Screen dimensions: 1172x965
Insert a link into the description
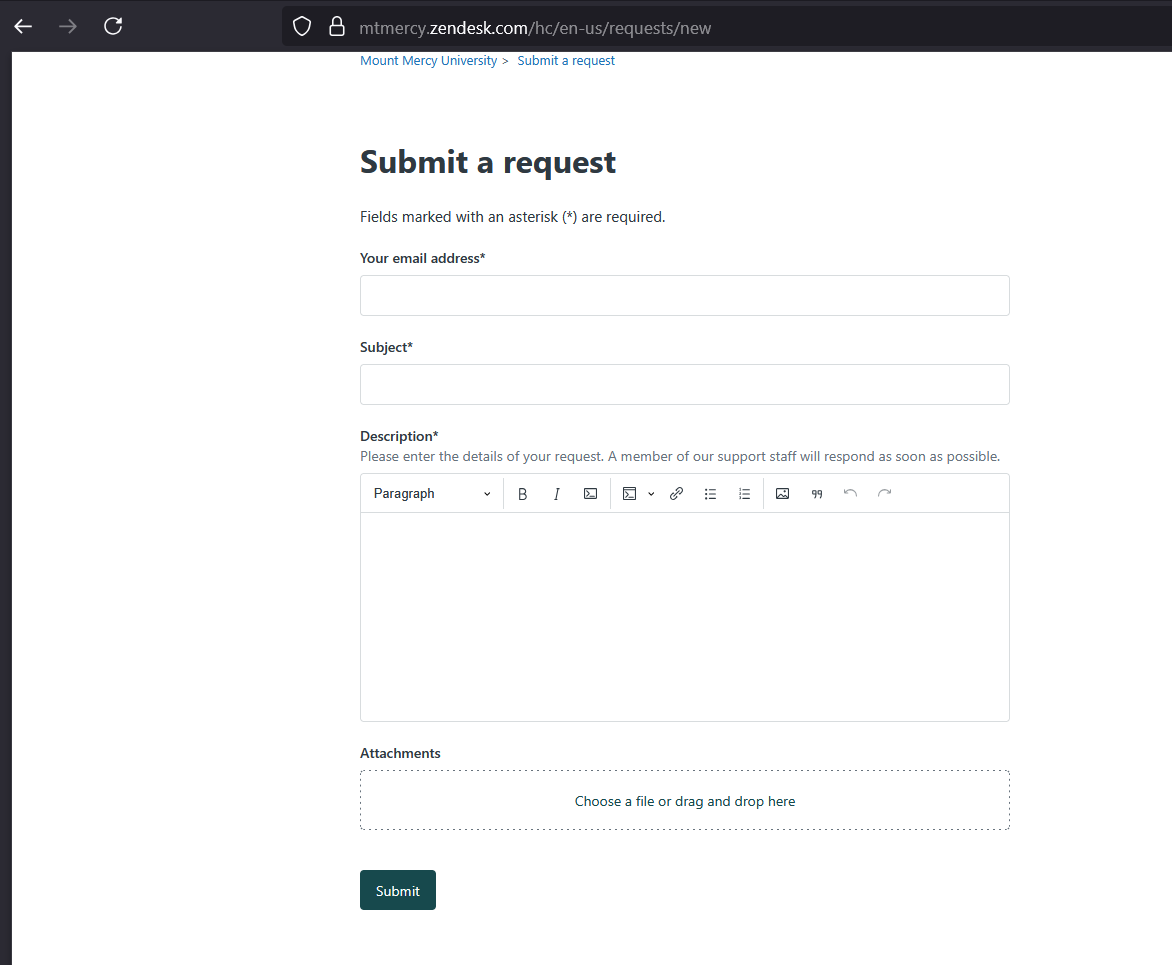676,494
